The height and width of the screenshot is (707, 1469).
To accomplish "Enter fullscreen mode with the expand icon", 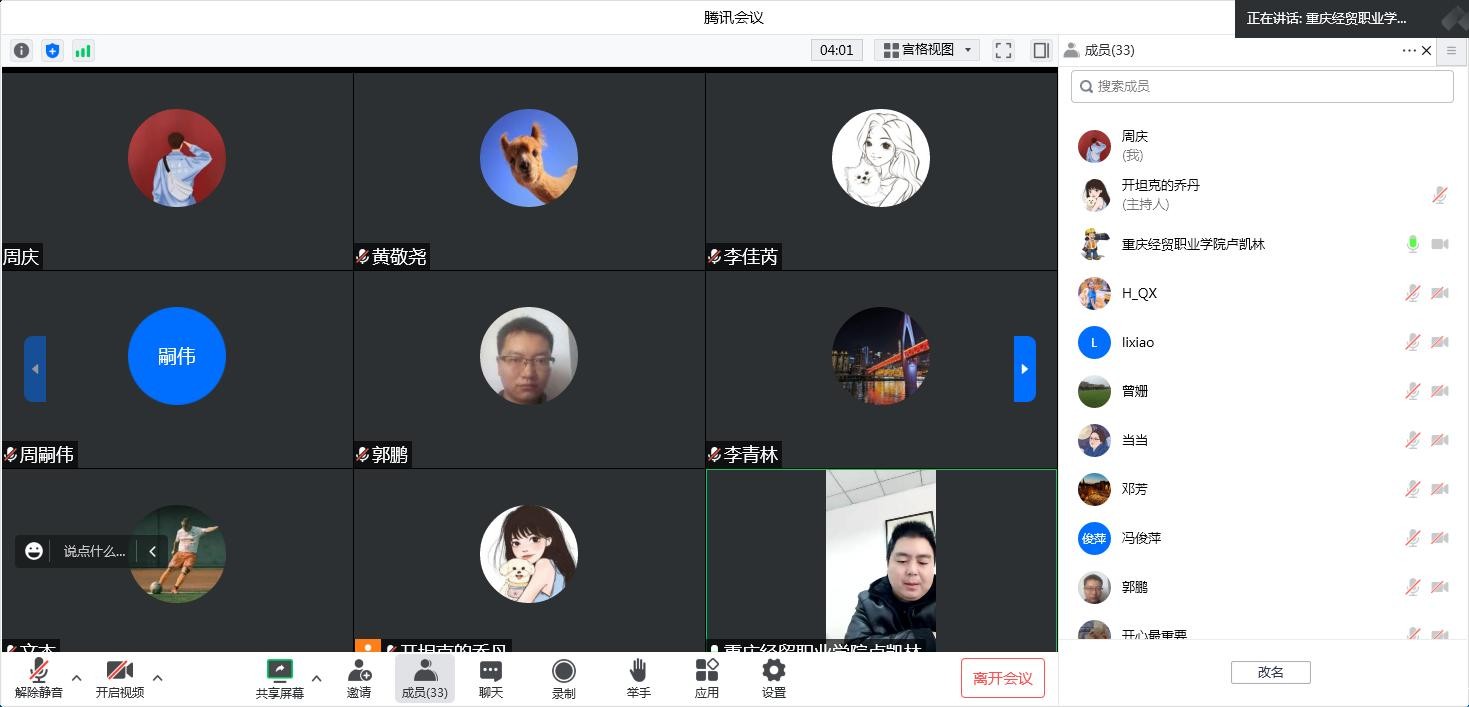I will pos(1003,50).
